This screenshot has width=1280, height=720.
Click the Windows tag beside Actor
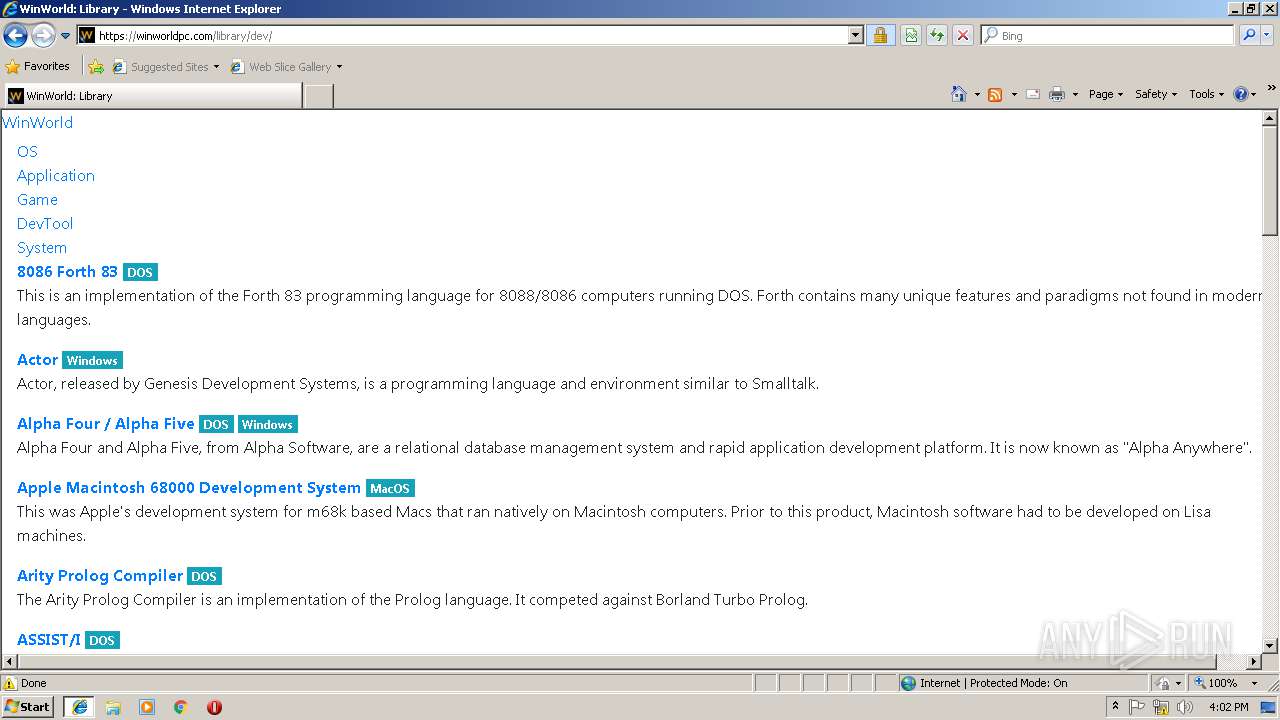click(x=92, y=360)
